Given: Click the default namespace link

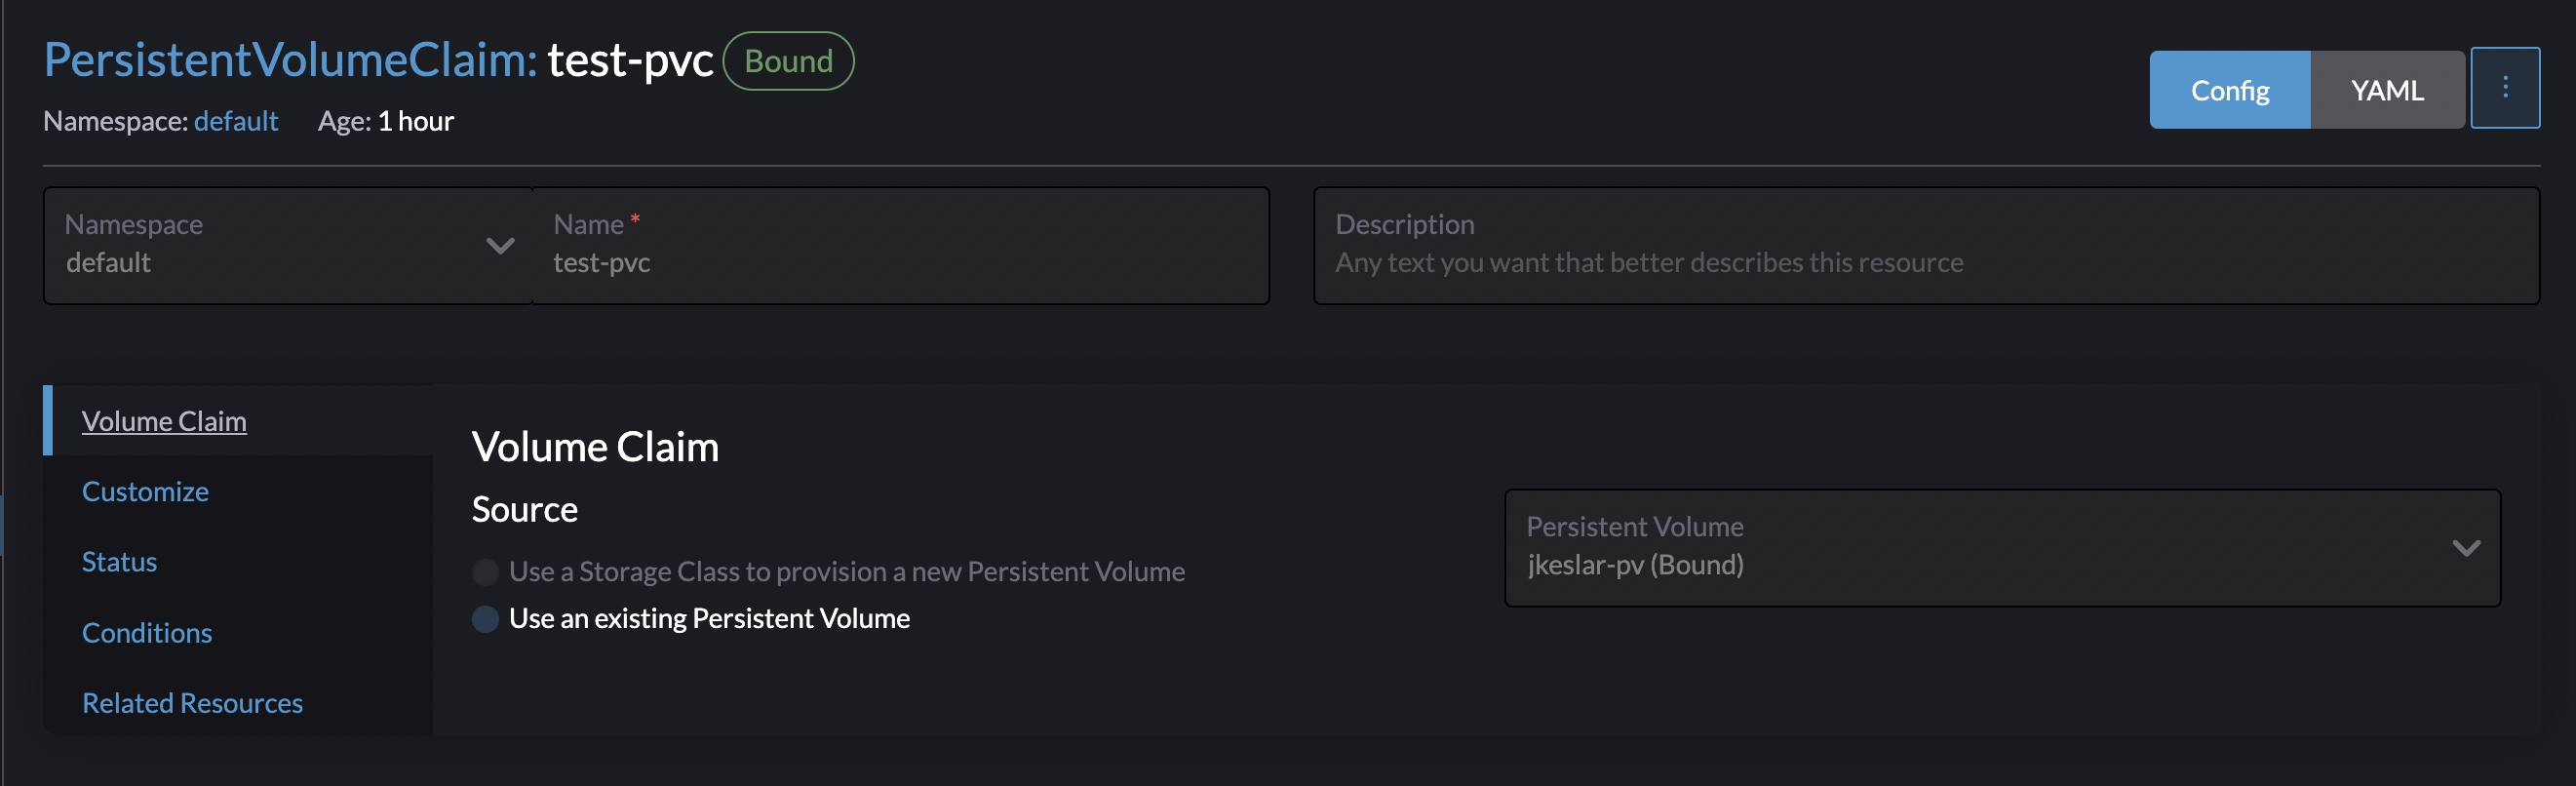Looking at the screenshot, I should coord(236,121).
